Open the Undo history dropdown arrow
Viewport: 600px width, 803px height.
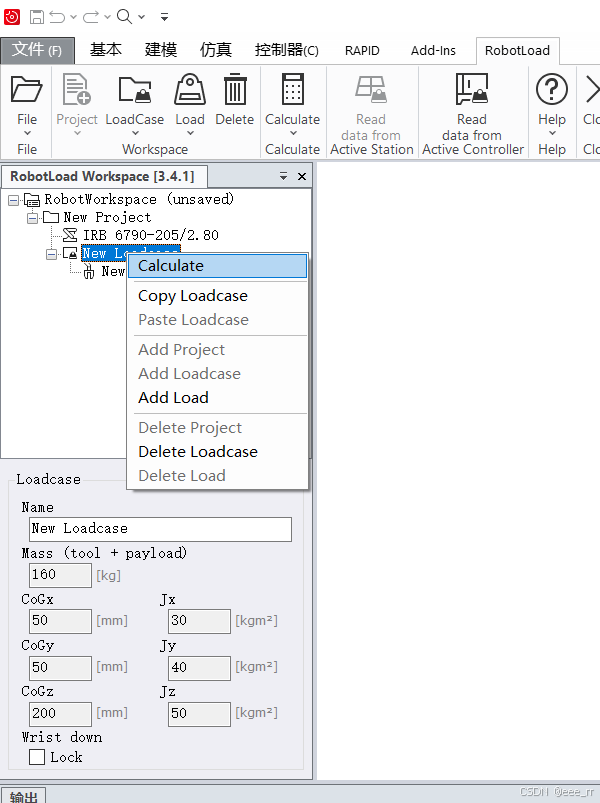[73, 17]
